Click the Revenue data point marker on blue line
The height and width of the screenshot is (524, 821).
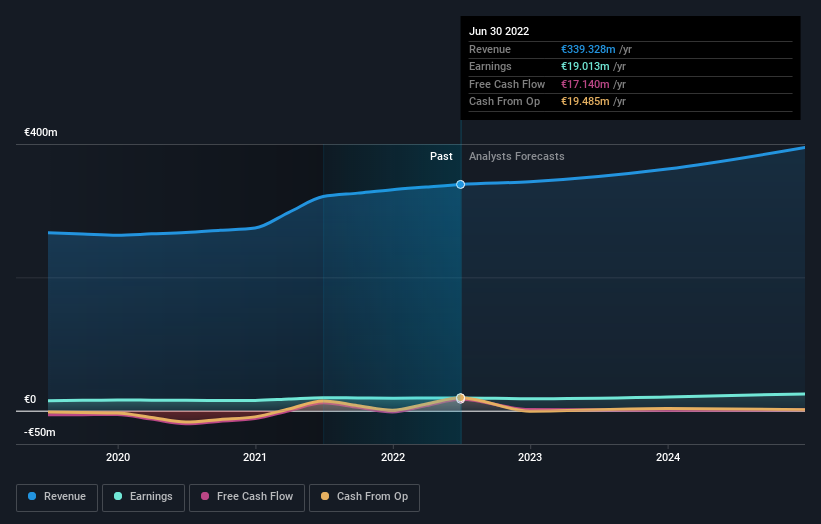[460, 184]
